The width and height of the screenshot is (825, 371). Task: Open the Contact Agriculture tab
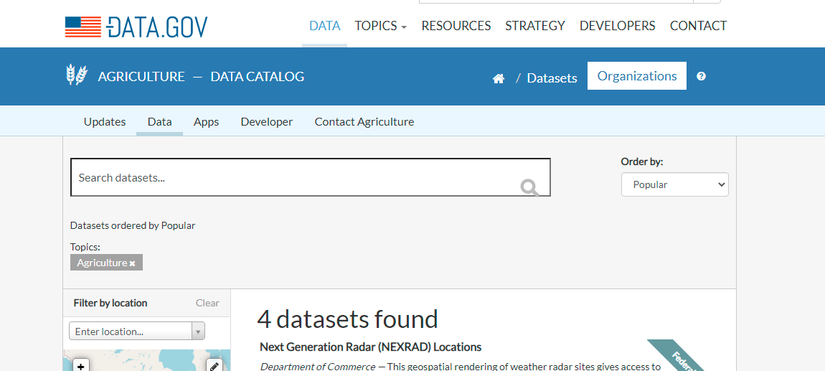click(x=364, y=122)
